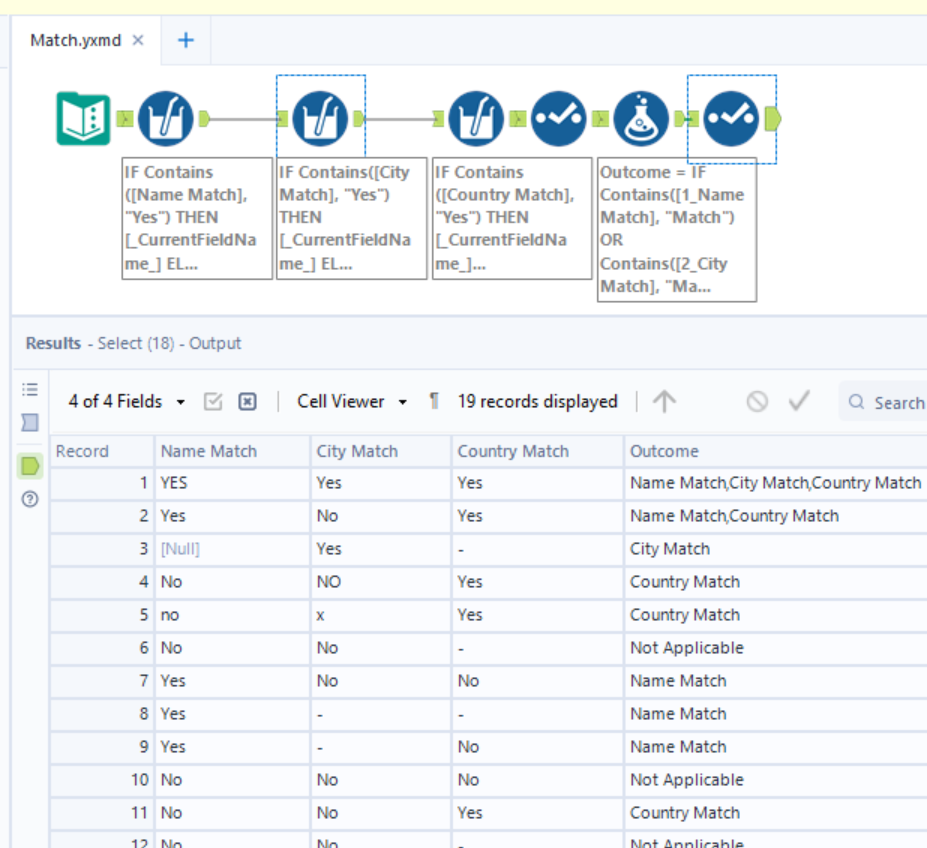Open the Cell Viewer dropdown
The height and width of the screenshot is (848, 927).
pos(352,402)
